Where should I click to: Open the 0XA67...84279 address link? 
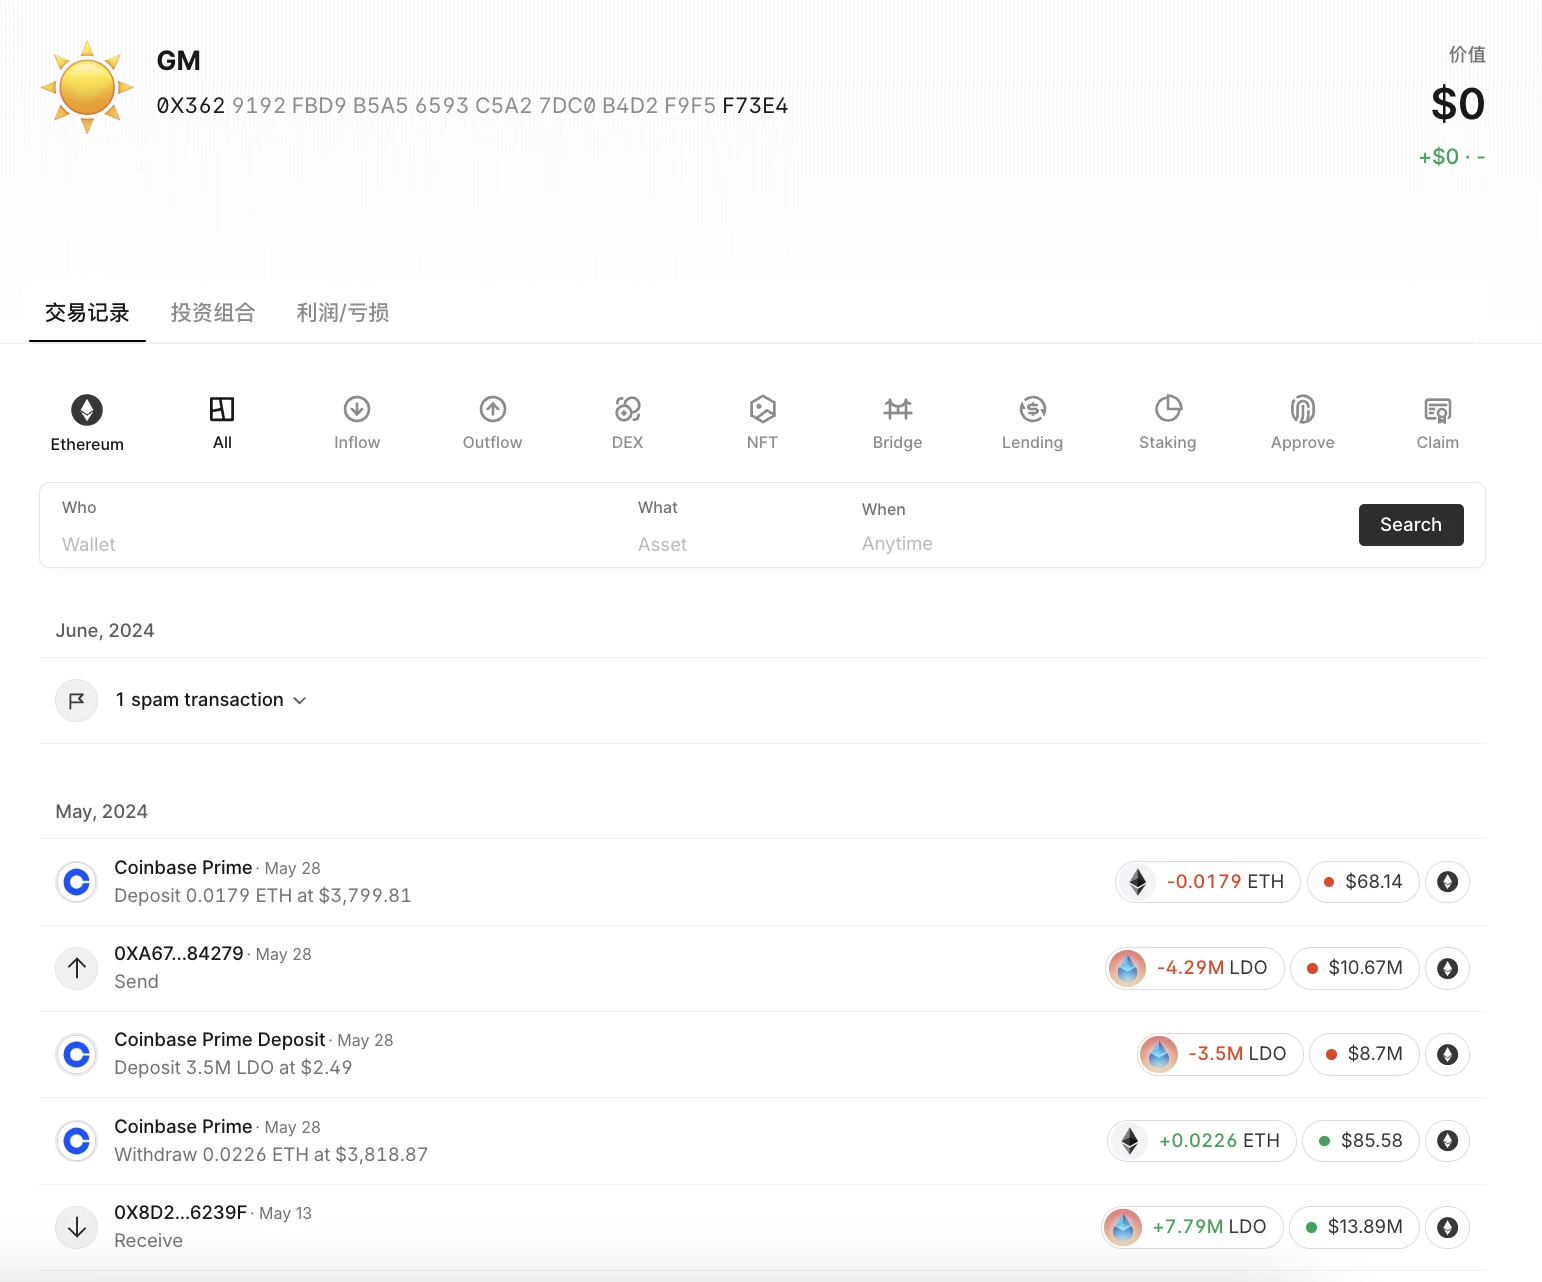179,954
